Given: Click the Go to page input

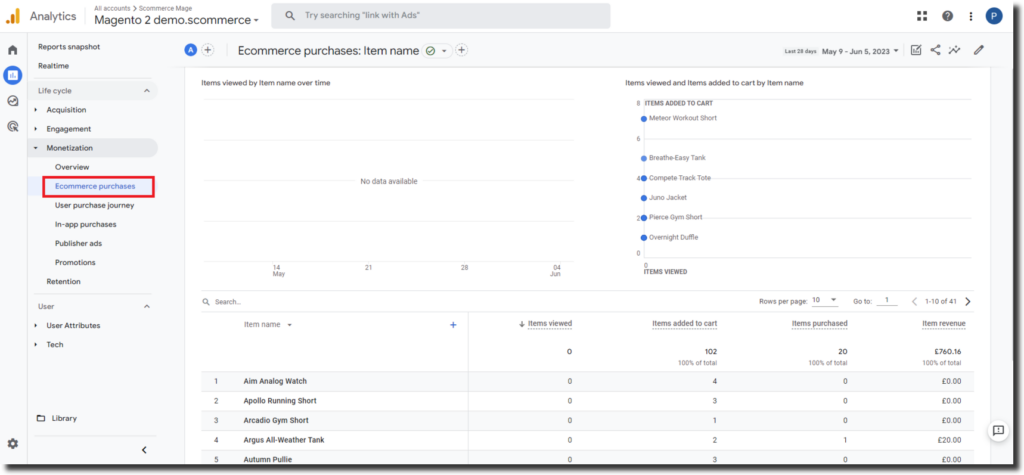Looking at the screenshot, I should (x=887, y=301).
